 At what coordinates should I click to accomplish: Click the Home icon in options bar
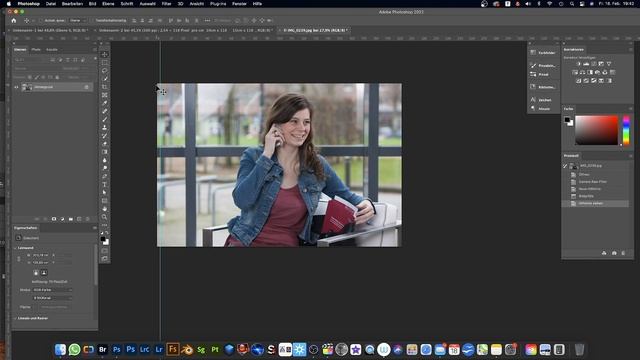pos(14,20)
